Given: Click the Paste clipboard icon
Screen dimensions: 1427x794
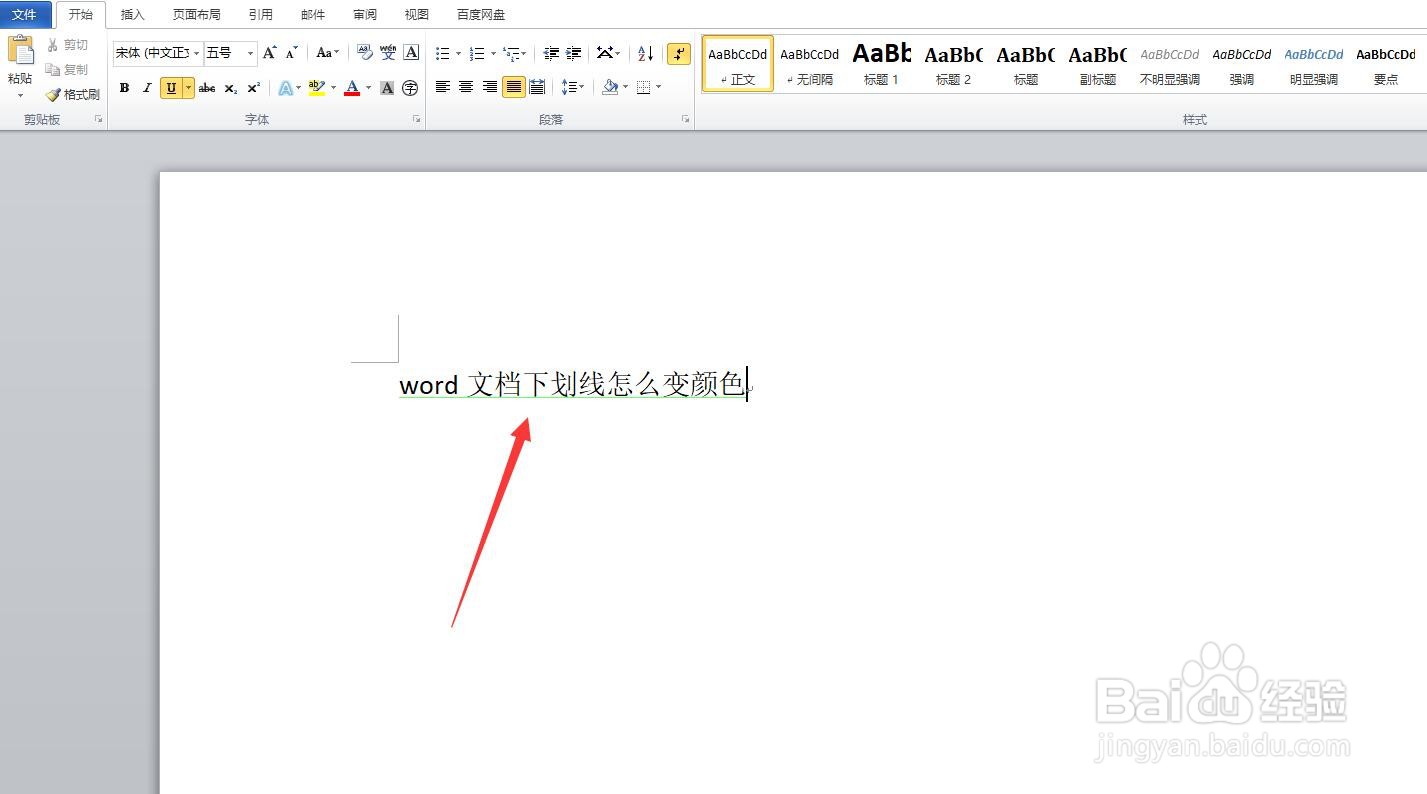Looking at the screenshot, I should tap(20, 50).
